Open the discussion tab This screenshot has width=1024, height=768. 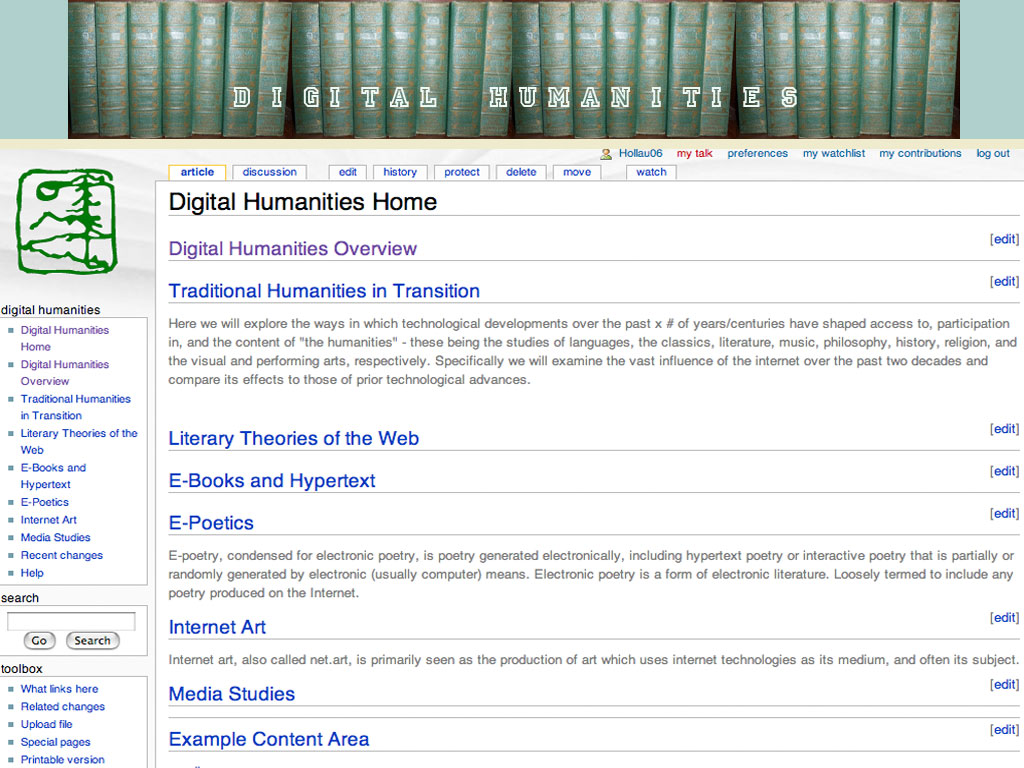(x=269, y=172)
